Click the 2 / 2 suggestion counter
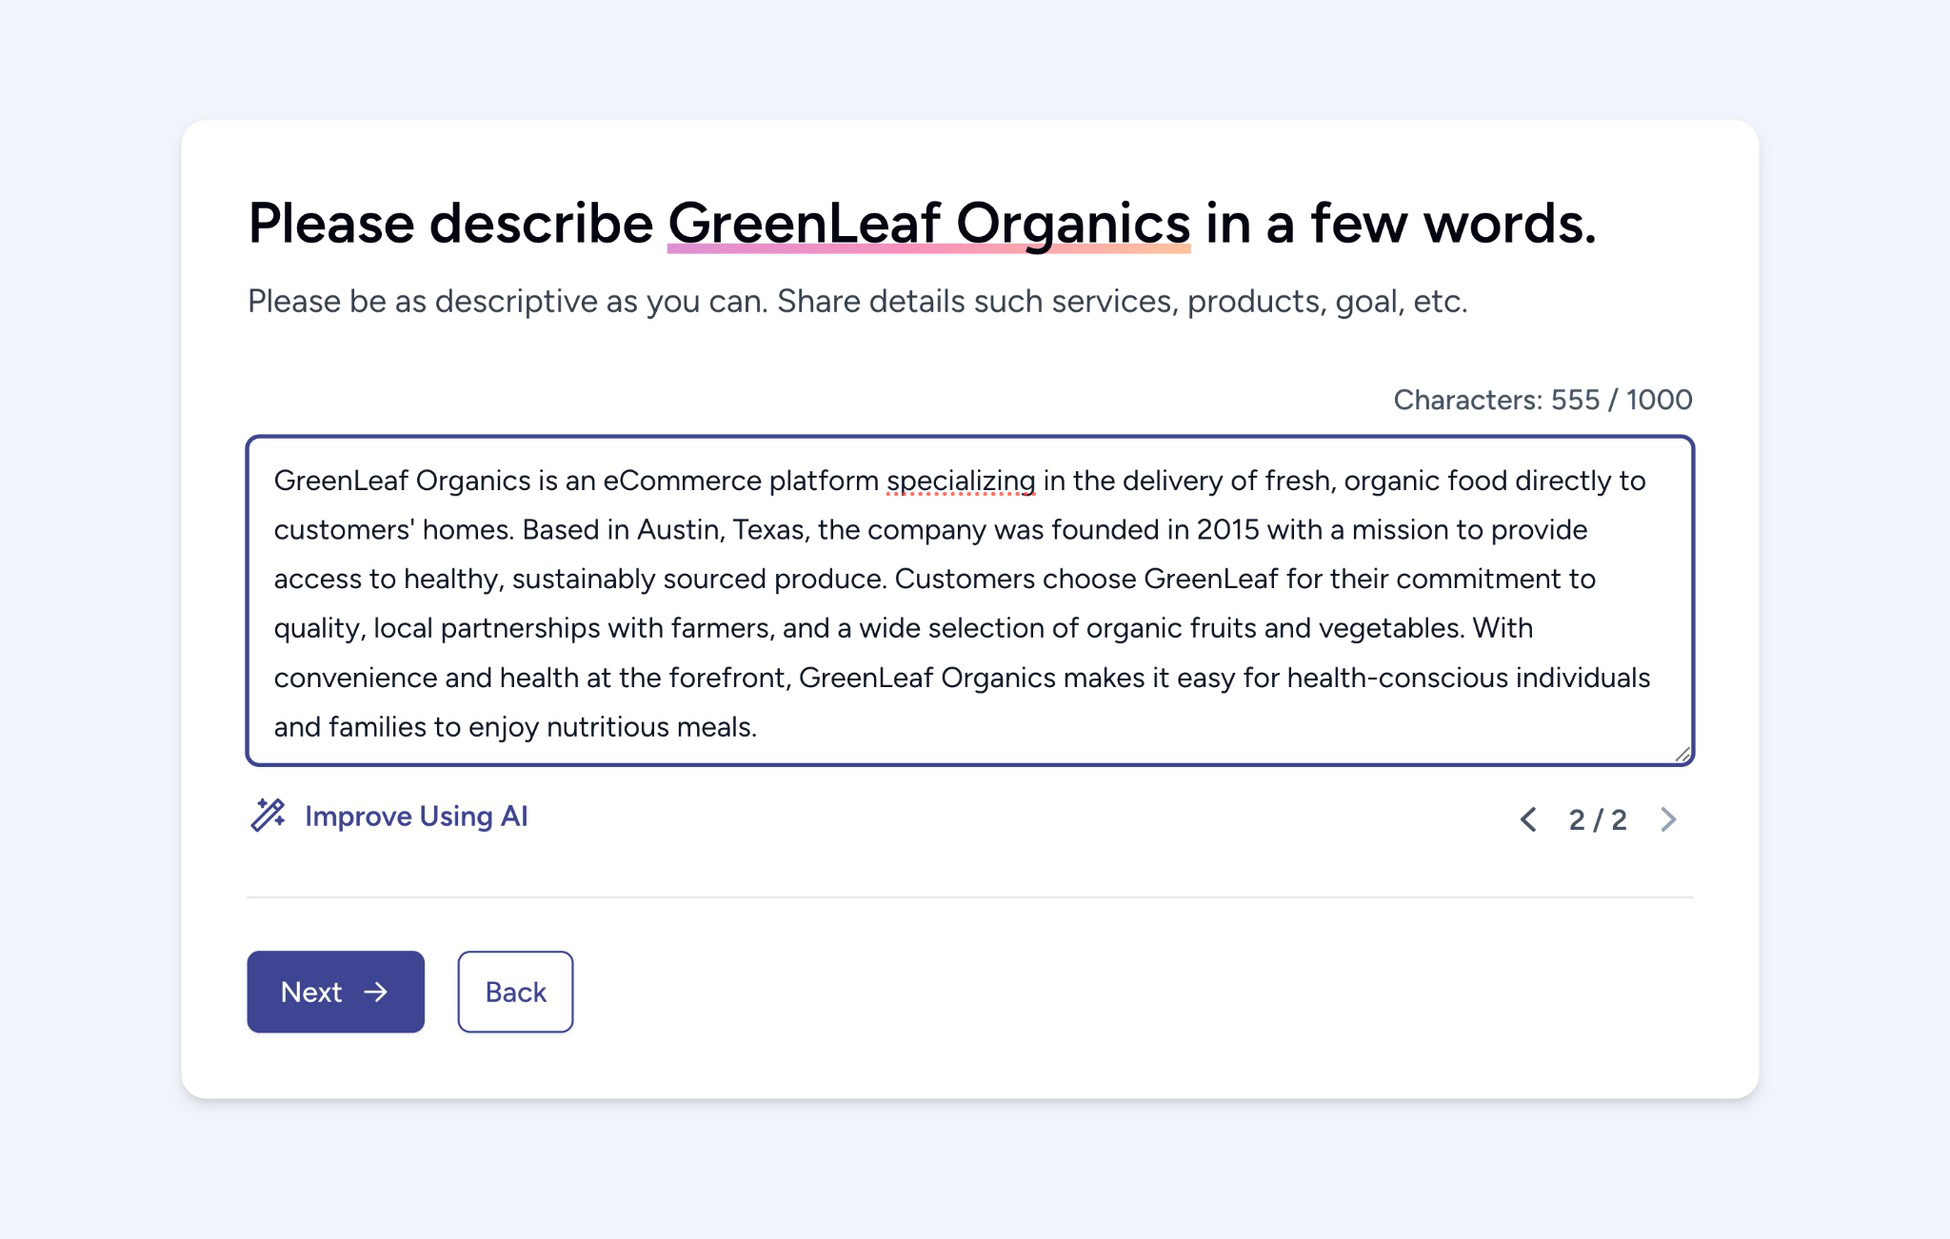This screenshot has width=1950, height=1239. pos(1597,820)
